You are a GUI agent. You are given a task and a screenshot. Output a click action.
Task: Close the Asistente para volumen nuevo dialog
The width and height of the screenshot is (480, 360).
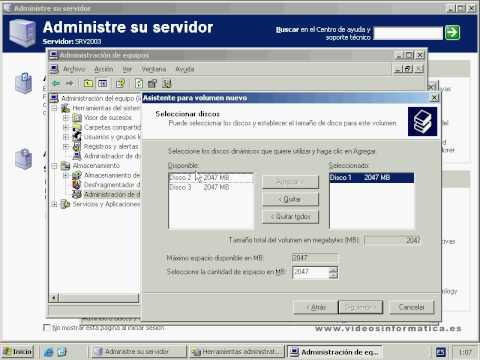point(434,98)
